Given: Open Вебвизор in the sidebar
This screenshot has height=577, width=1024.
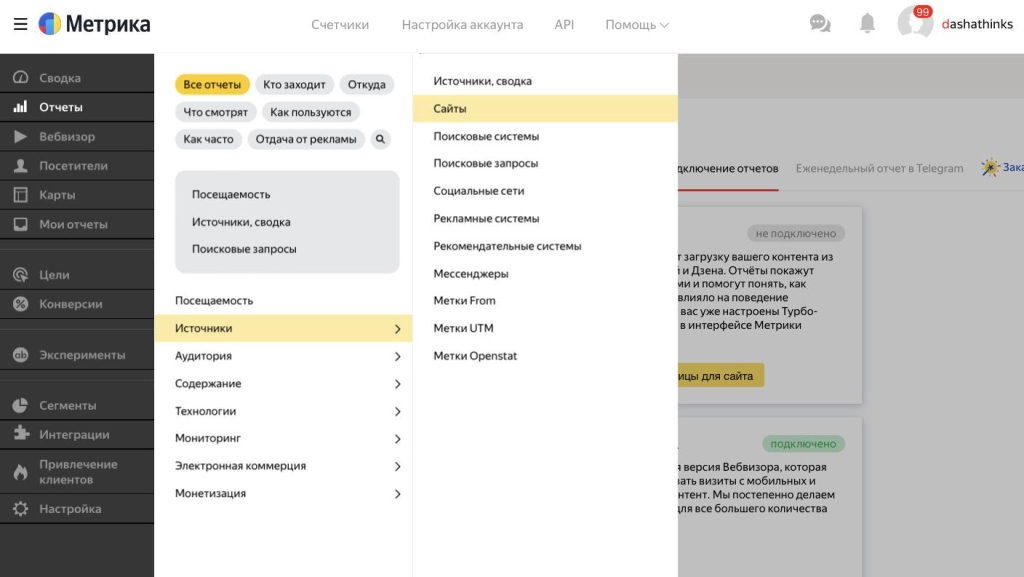Looking at the screenshot, I should point(67,136).
